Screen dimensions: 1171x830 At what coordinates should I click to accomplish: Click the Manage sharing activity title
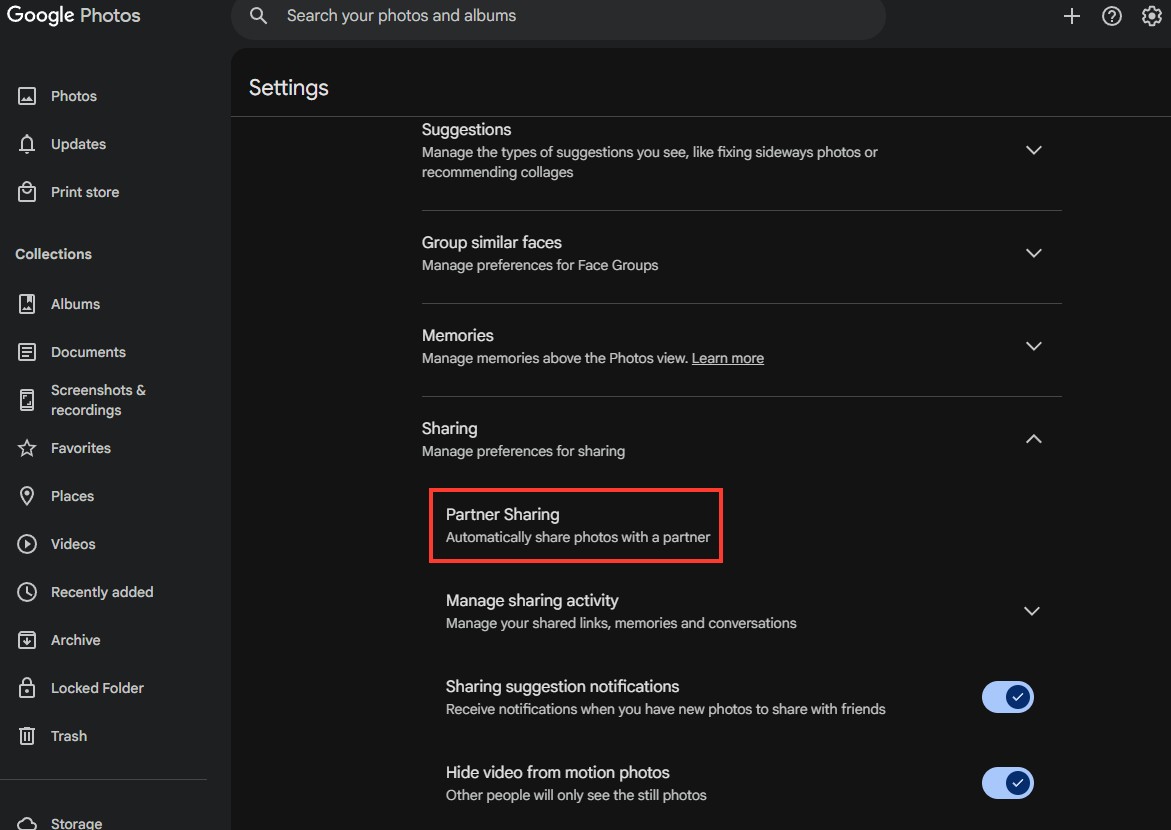532,601
